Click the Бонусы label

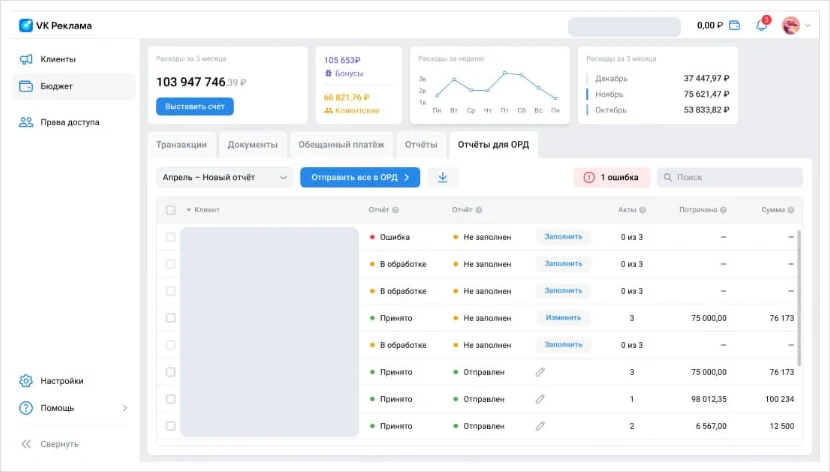point(349,74)
